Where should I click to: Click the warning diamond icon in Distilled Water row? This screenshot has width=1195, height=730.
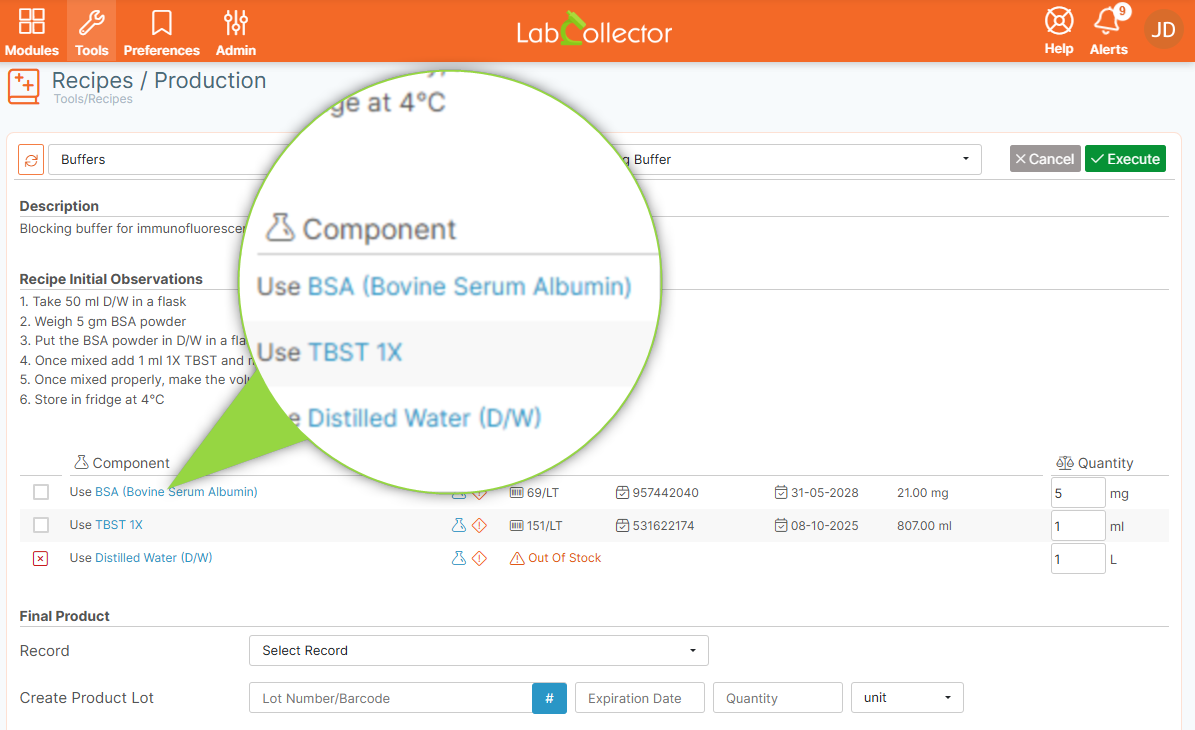click(x=479, y=559)
